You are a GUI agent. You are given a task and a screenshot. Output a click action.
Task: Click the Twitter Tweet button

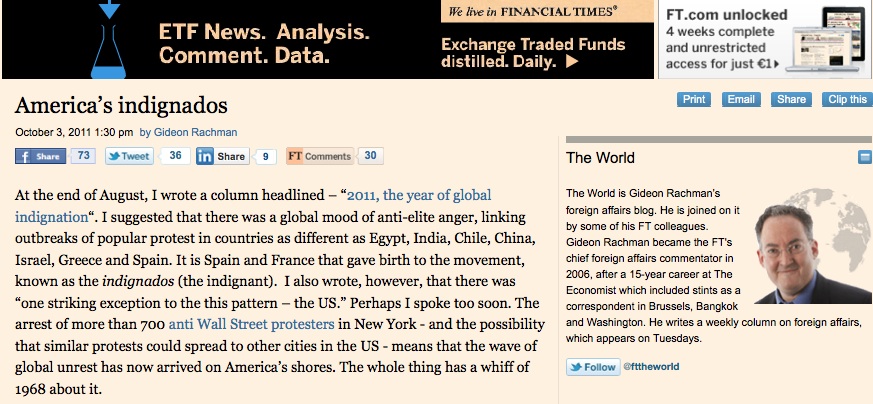[129, 156]
